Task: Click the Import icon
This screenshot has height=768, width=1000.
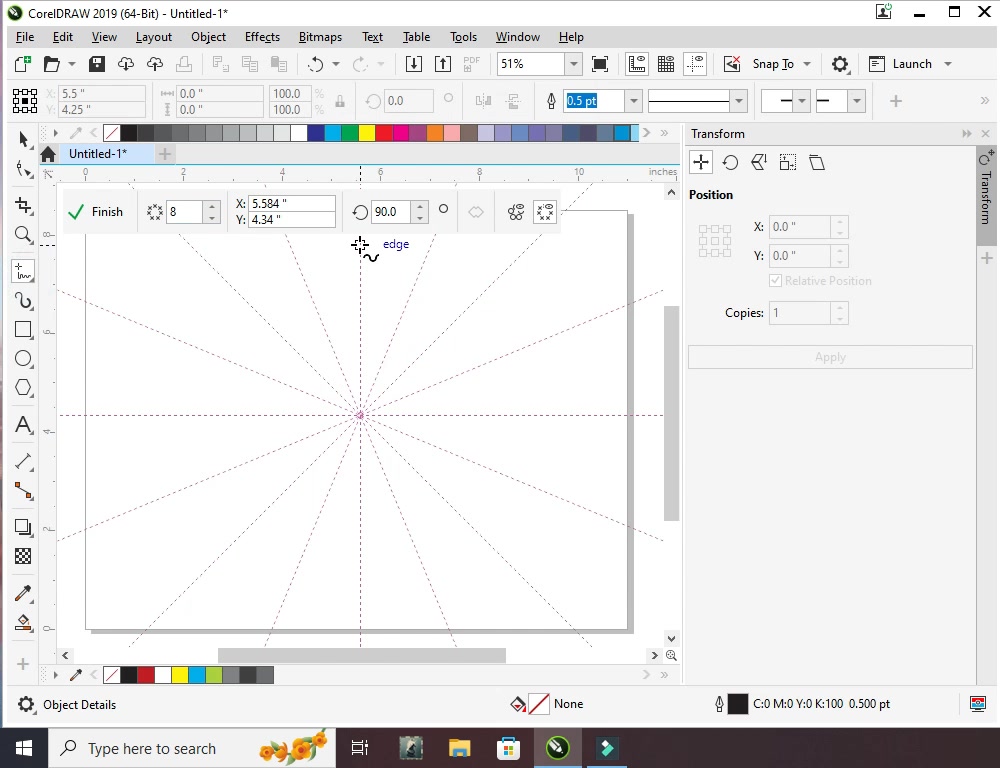Action: click(x=414, y=64)
